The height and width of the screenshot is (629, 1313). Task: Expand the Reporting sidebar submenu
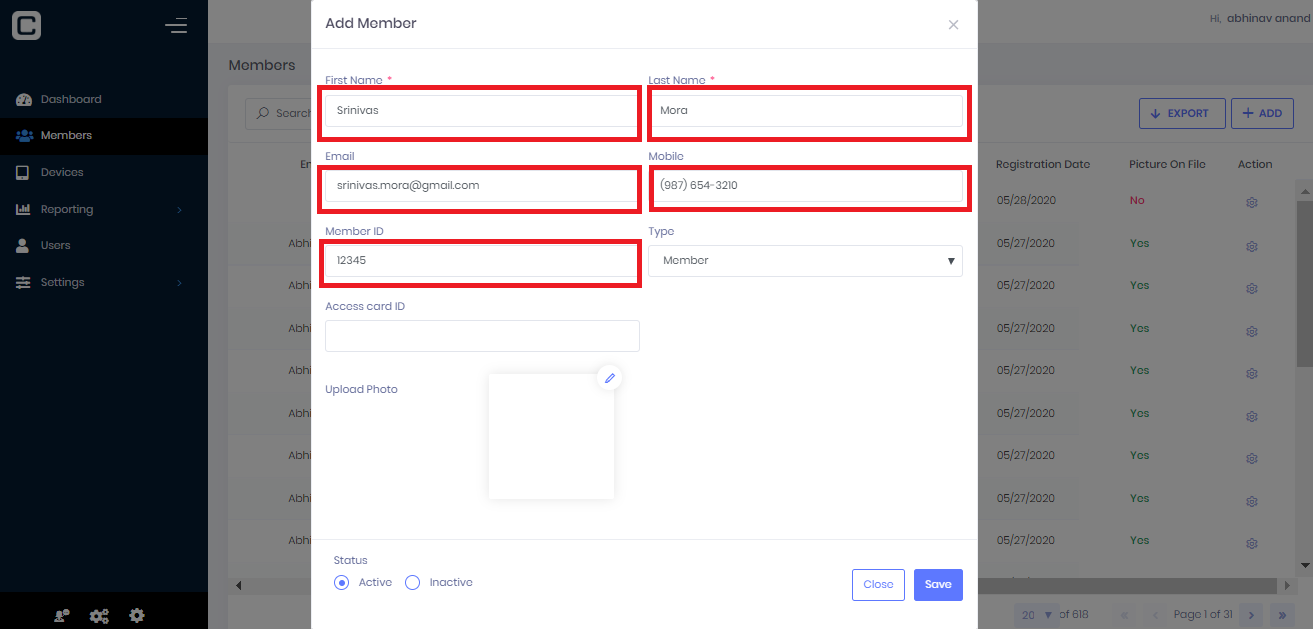point(179,210)
